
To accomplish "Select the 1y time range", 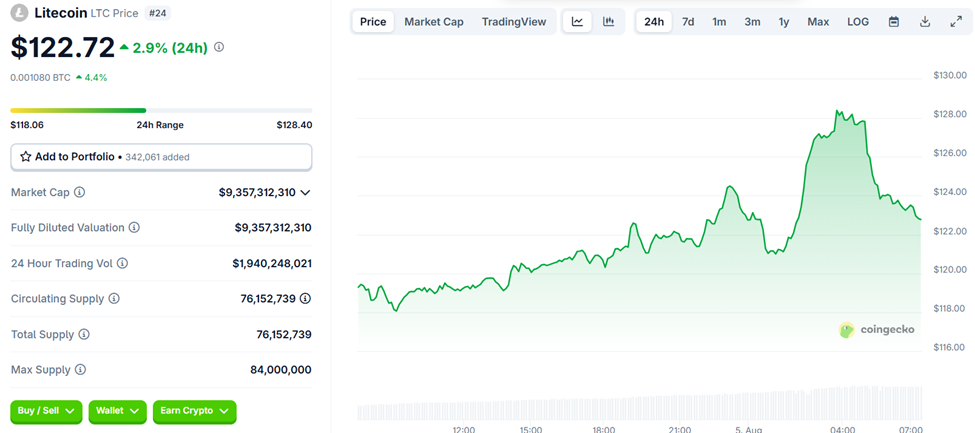I will click(x=783, y=22).
